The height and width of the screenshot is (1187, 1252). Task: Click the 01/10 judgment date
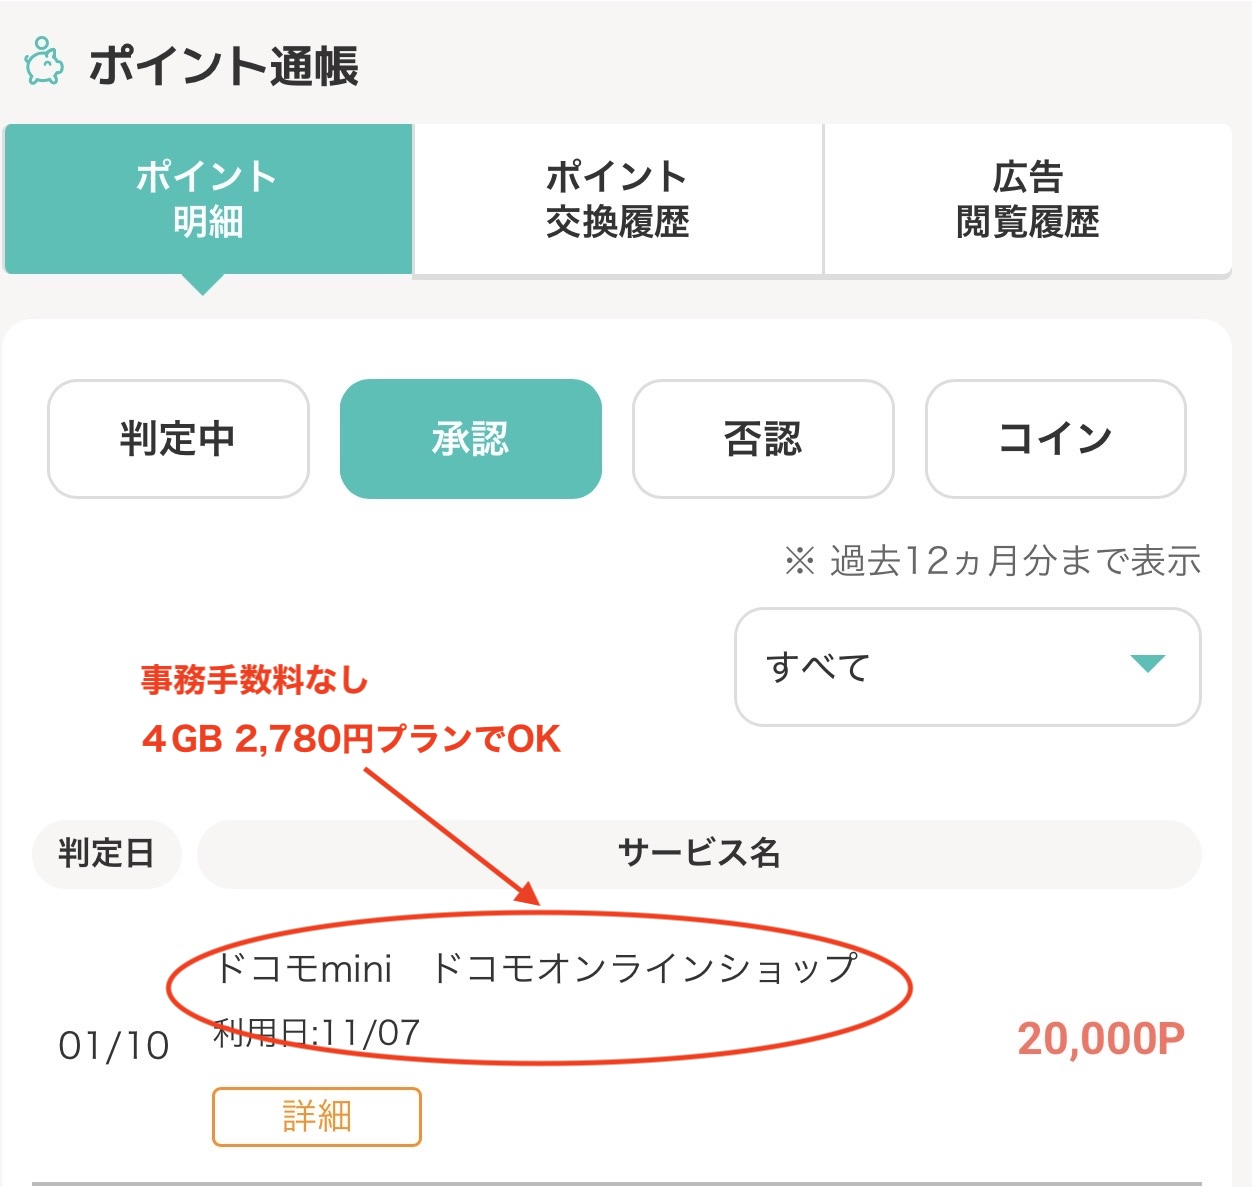[116, 1045]
